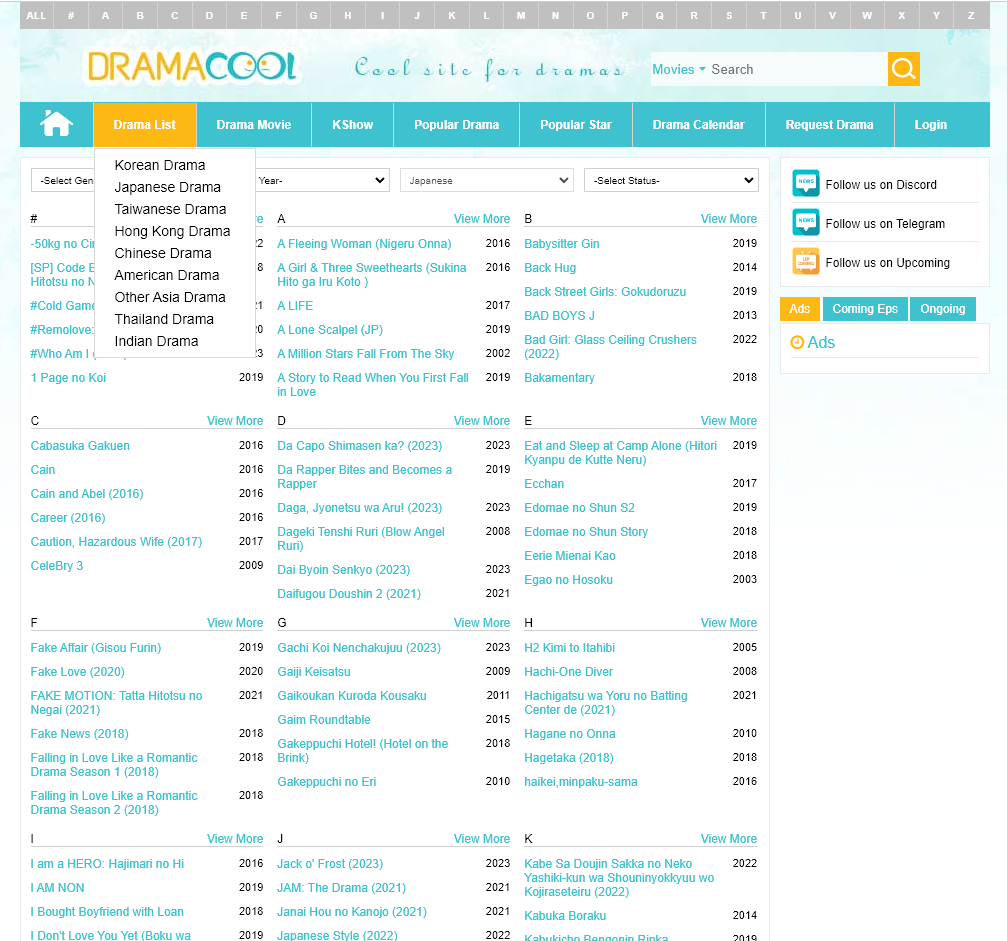Open Follow us on Discord link

point(880,184)
